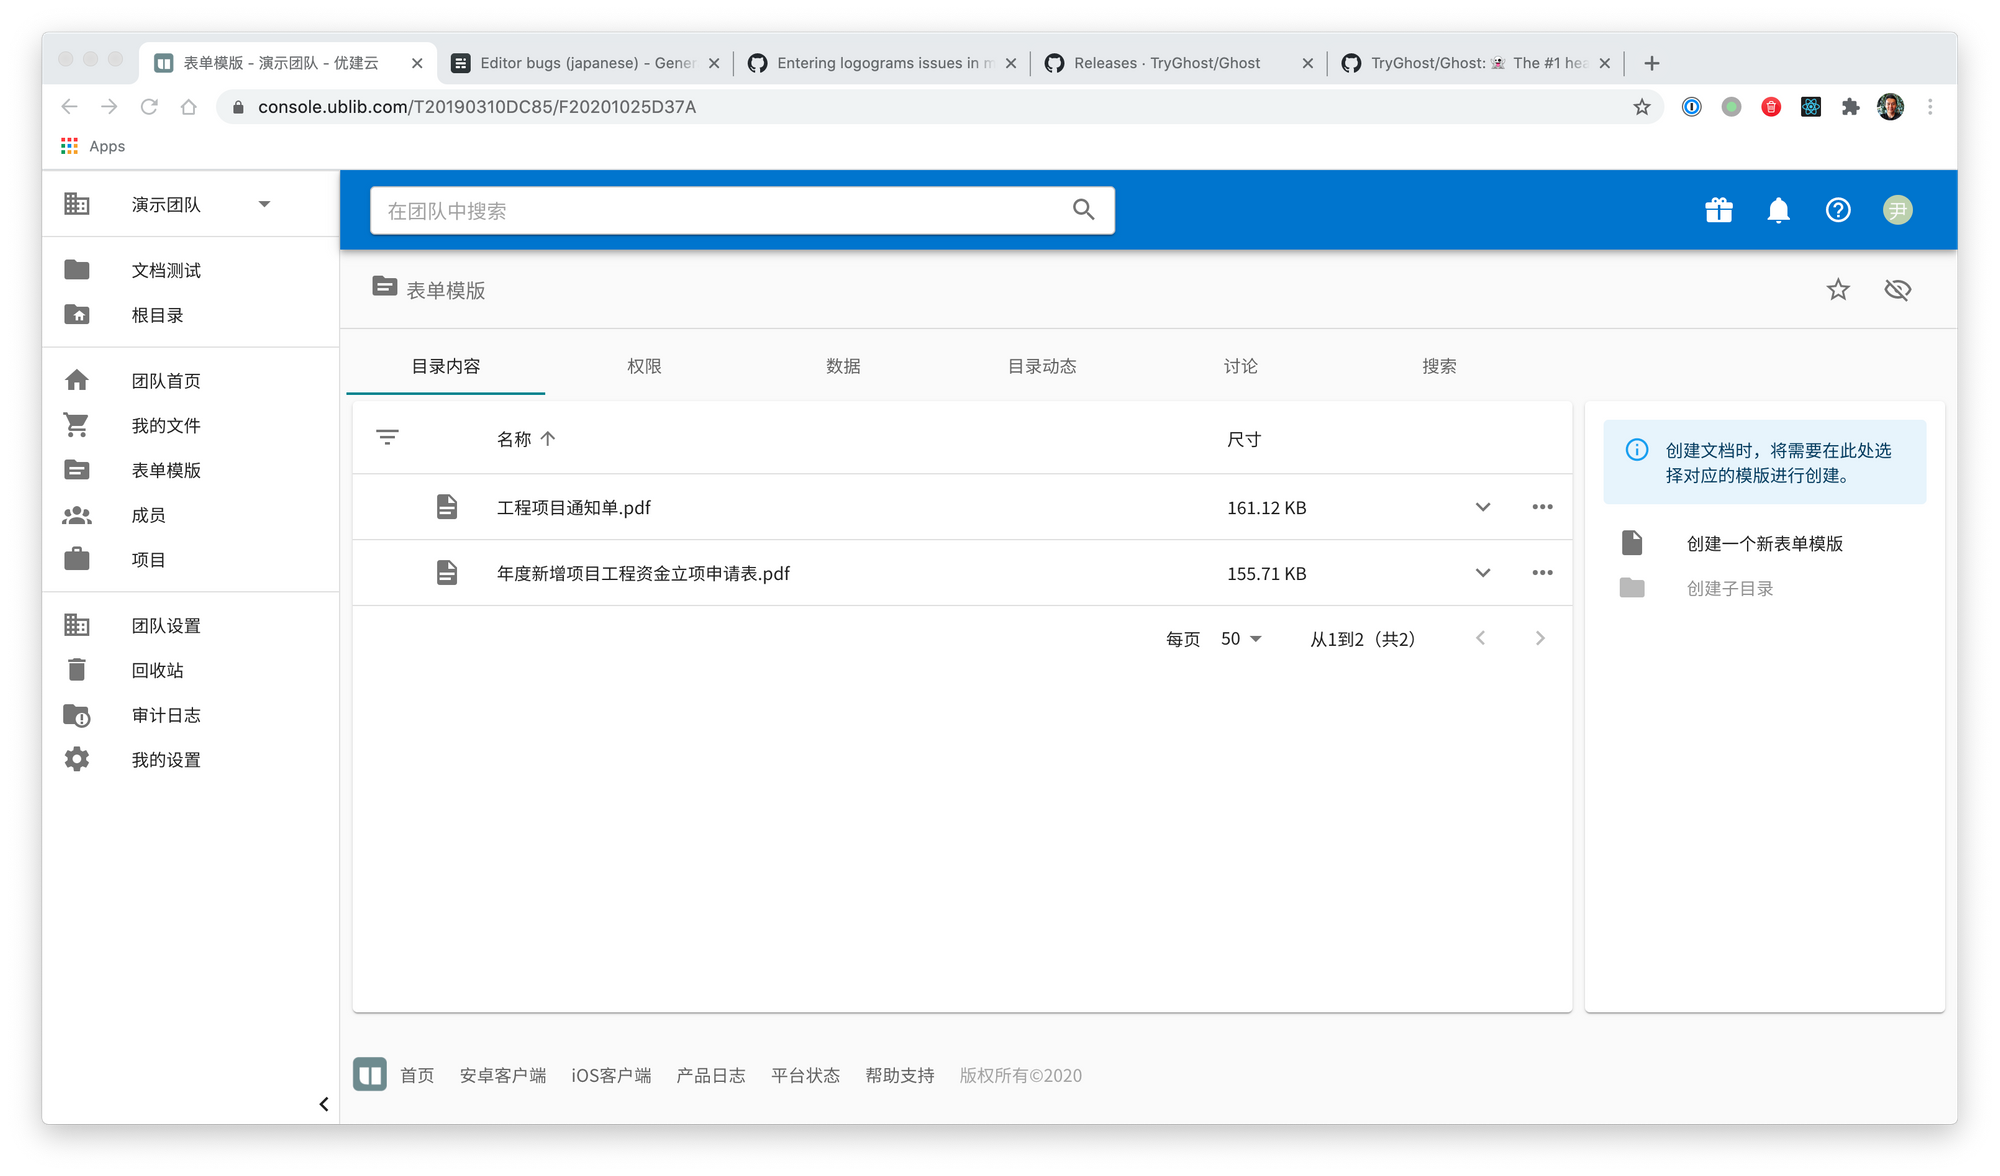Toggle the favorite star for 表单模版
Image resolution: width=2000 pixels, height=1176 pixels.
[x=1838, y=290]
